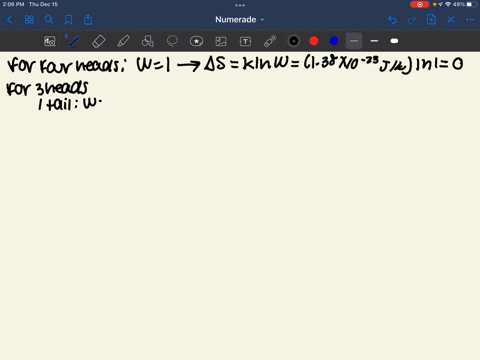Select the Text box tool
Screen dimensions: 480x360
coord(245,41)
